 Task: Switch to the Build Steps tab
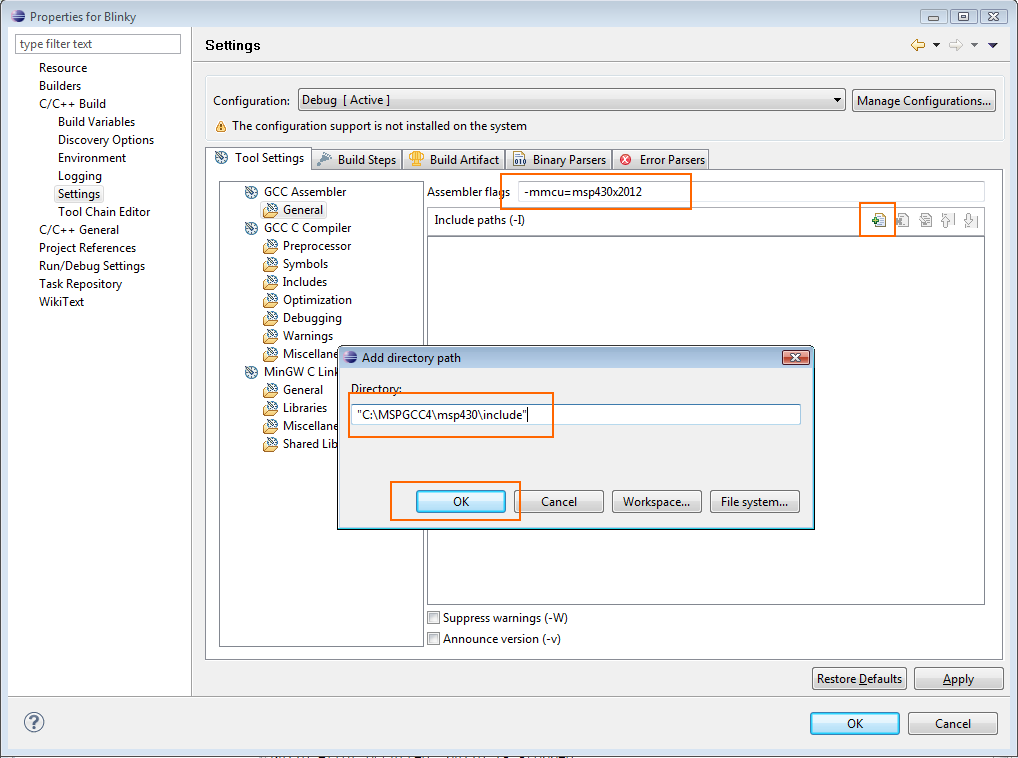click(x=357, y=159)
